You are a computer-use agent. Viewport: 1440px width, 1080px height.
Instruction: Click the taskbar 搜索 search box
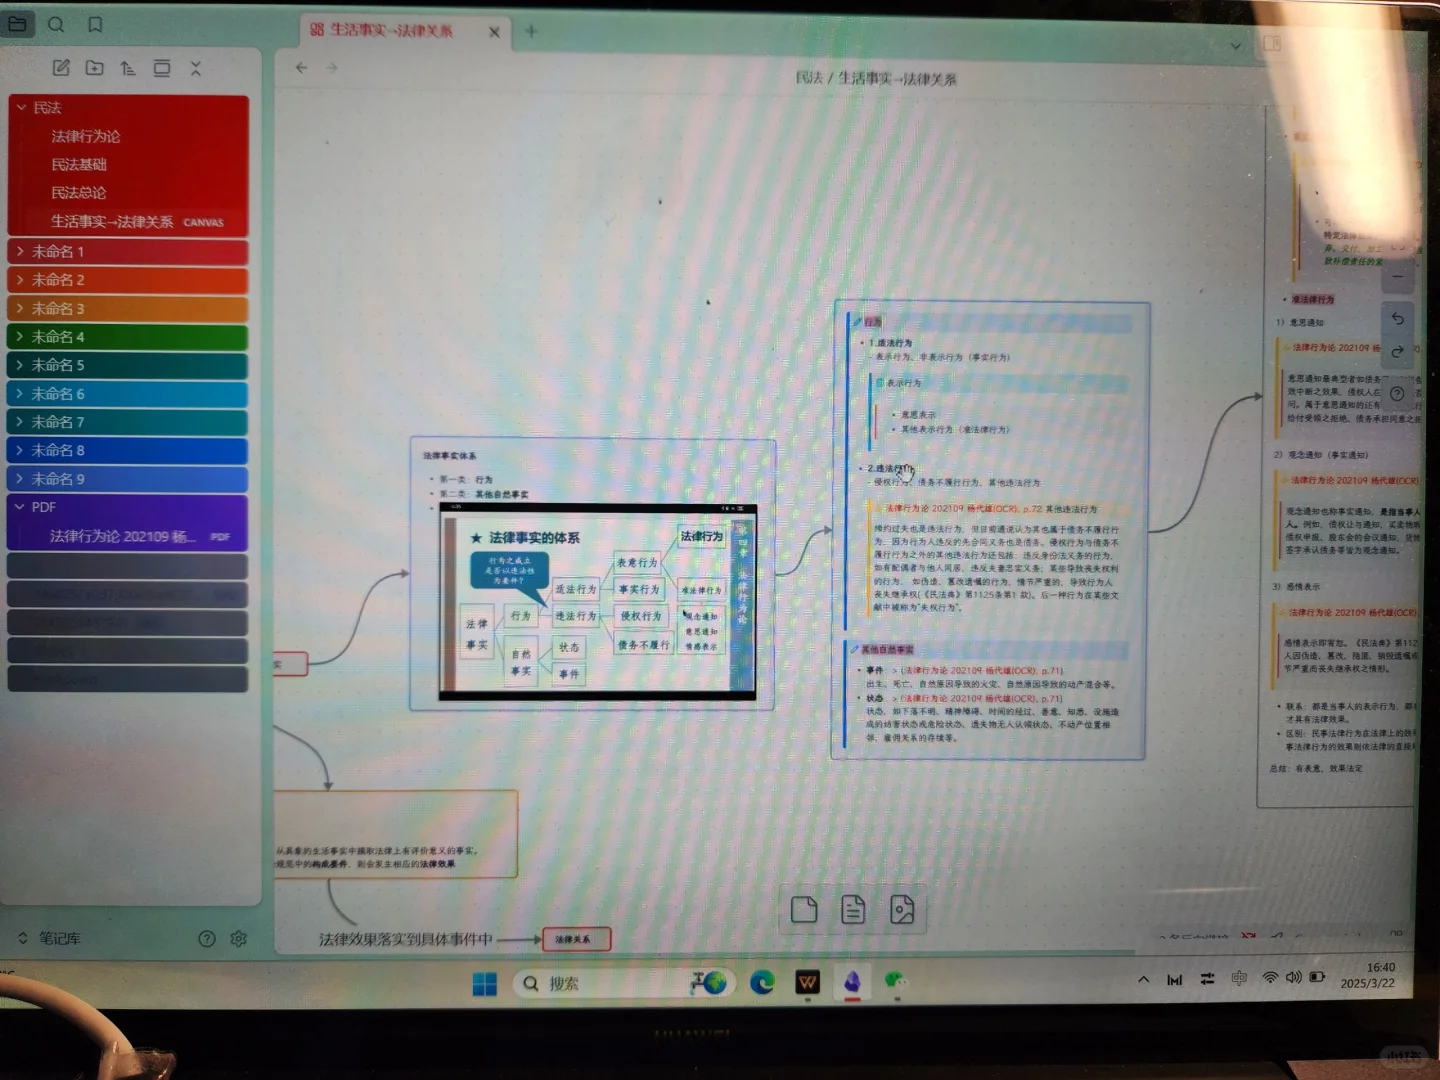pos(623,984)
